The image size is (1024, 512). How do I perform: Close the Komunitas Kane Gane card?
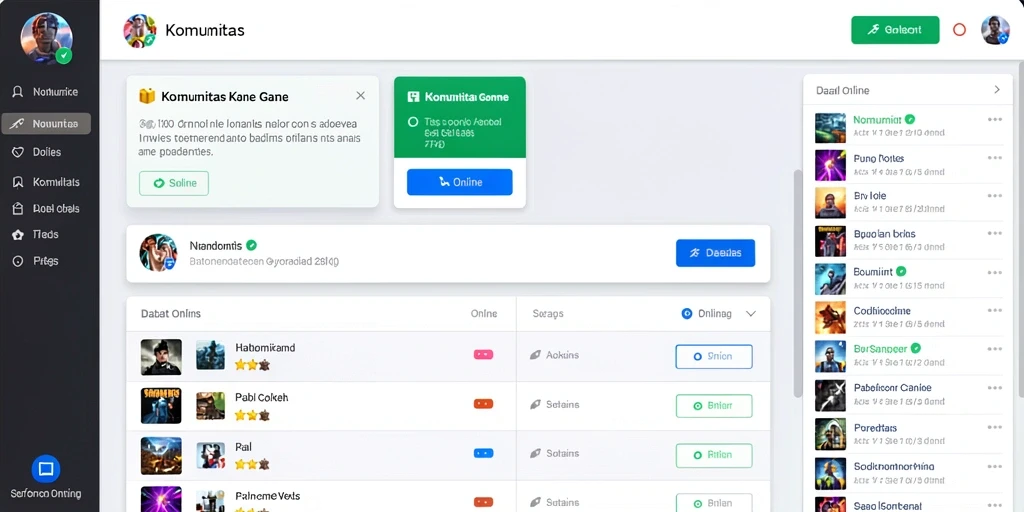[x=360, y=95]
